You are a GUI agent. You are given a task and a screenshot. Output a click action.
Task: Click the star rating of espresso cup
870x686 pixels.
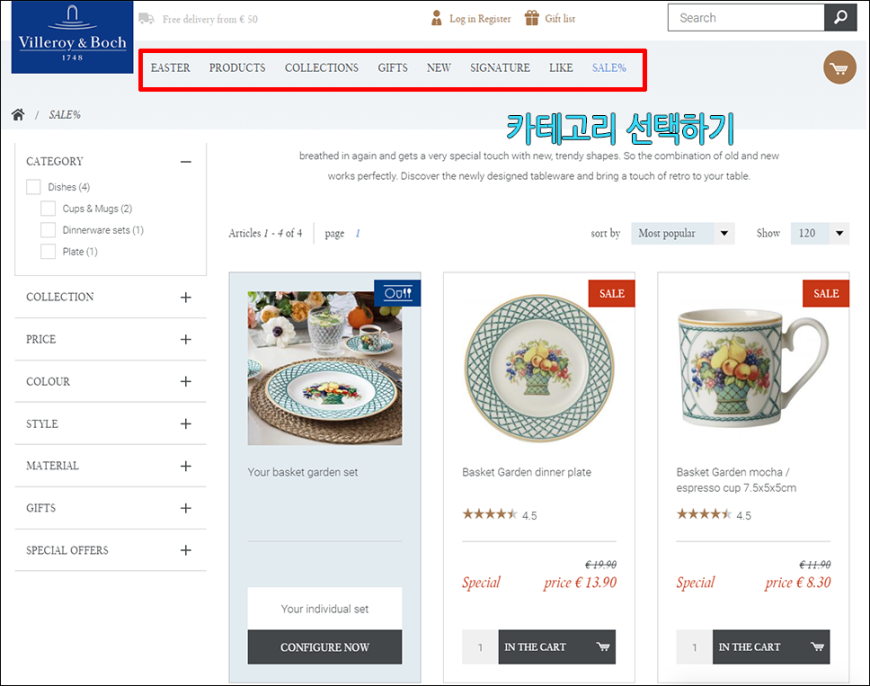click(x=704, y=514)
